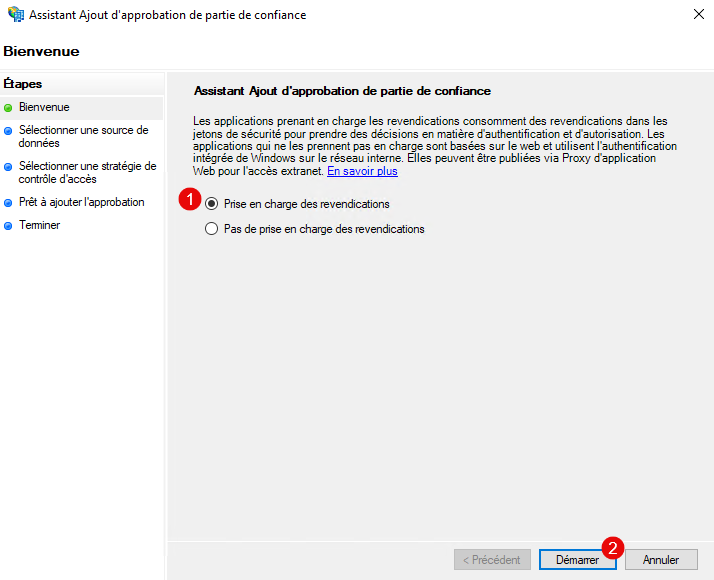Click the bullet beside Prêt à ajouter l'approbation
714x580 pixels.
9,202
